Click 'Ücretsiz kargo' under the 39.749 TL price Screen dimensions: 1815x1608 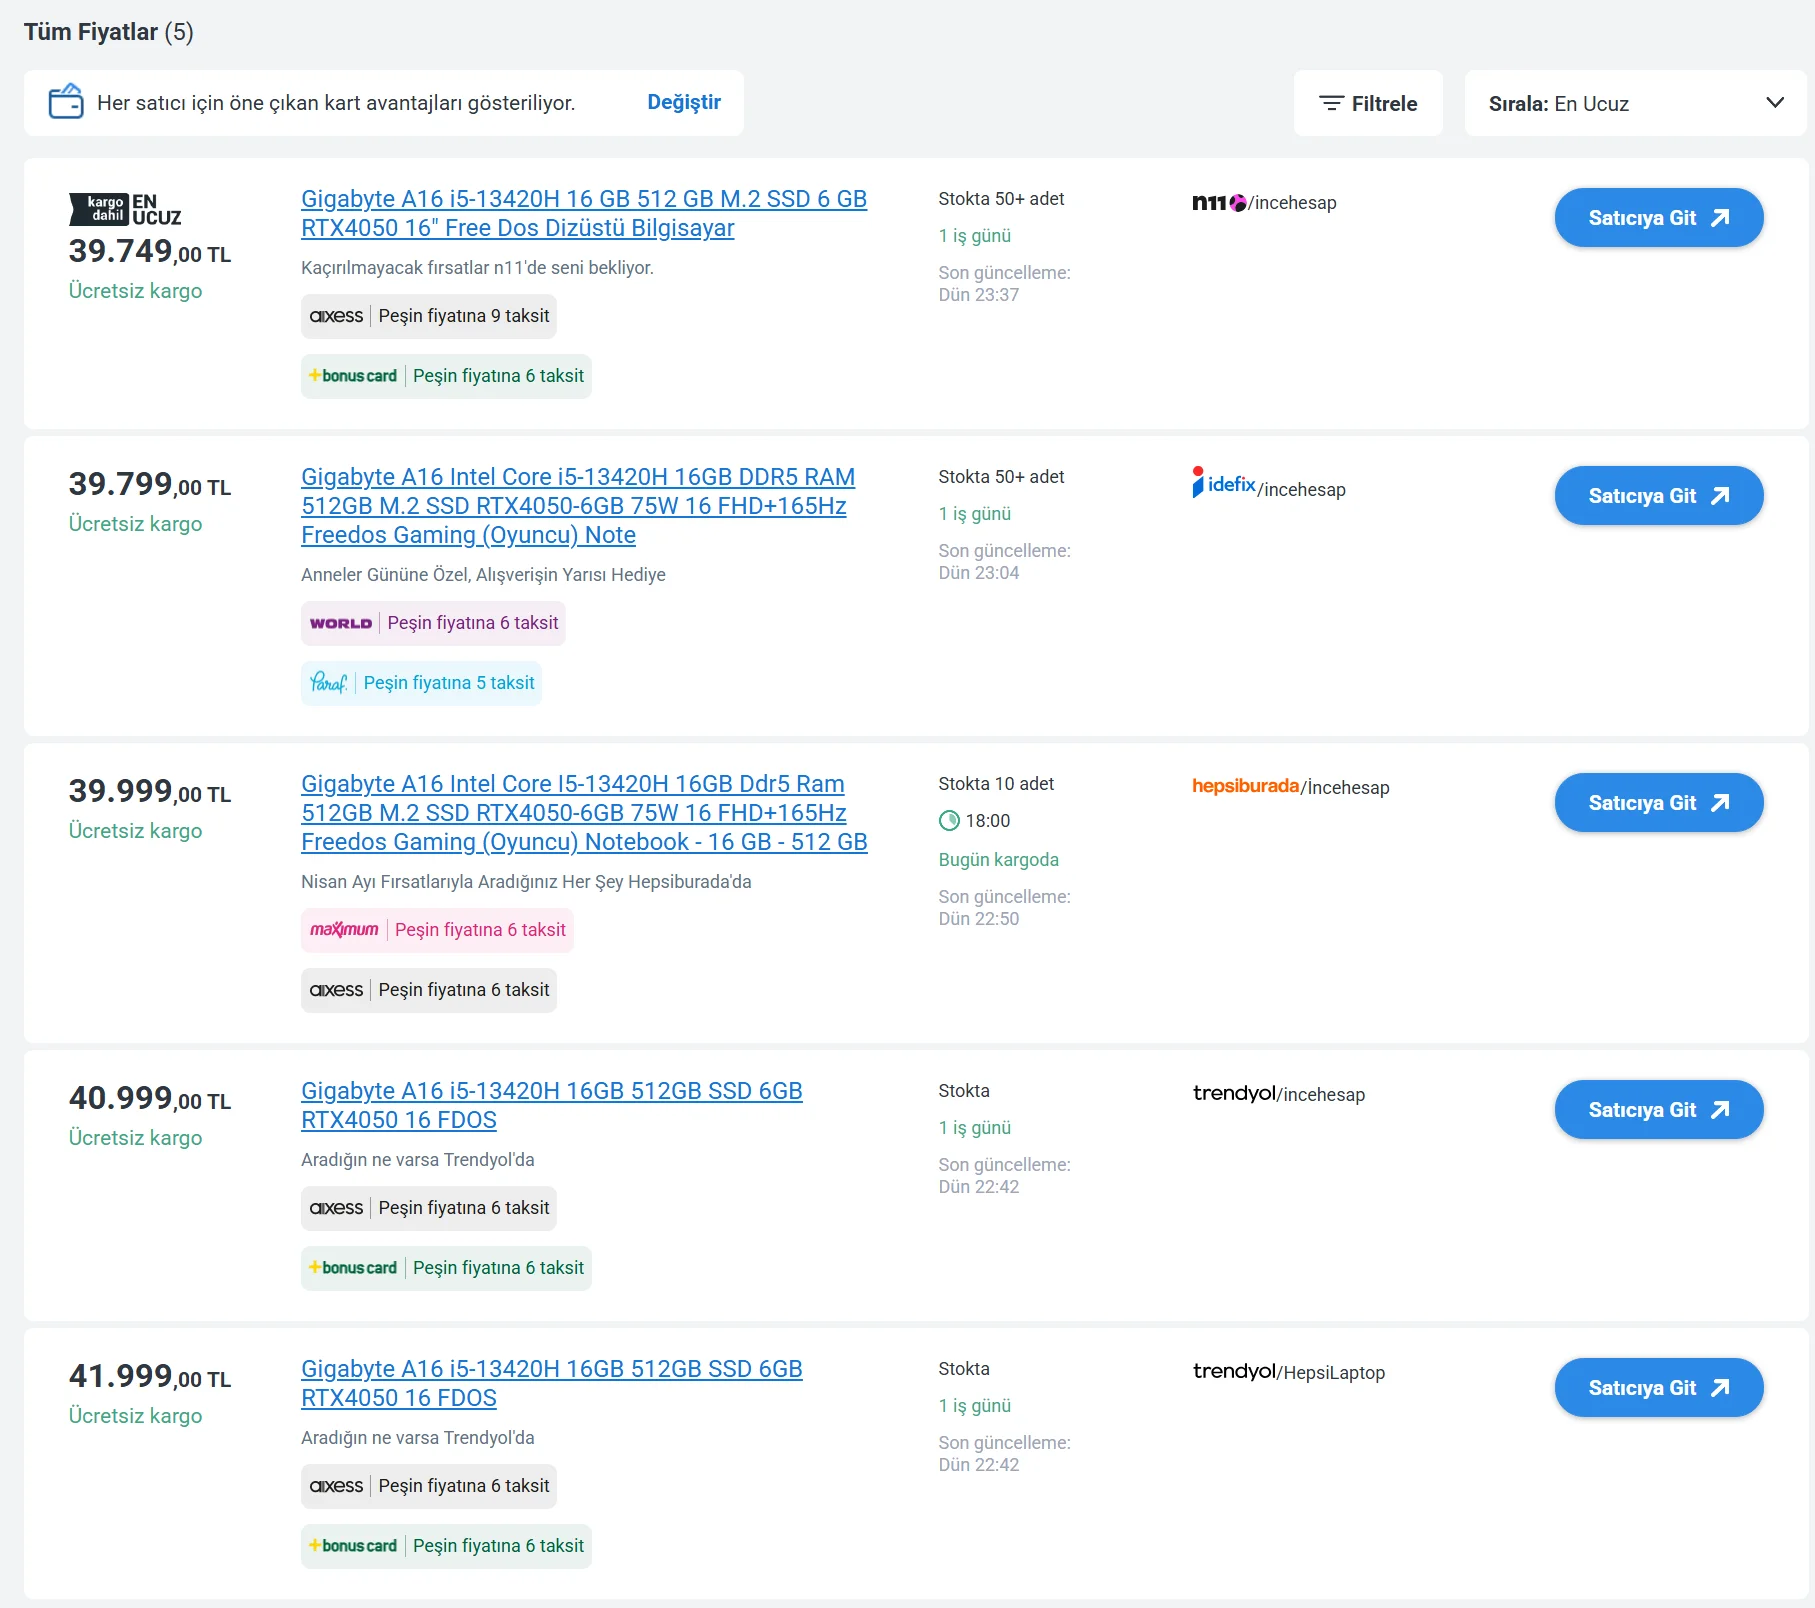(x=135, y=291)
